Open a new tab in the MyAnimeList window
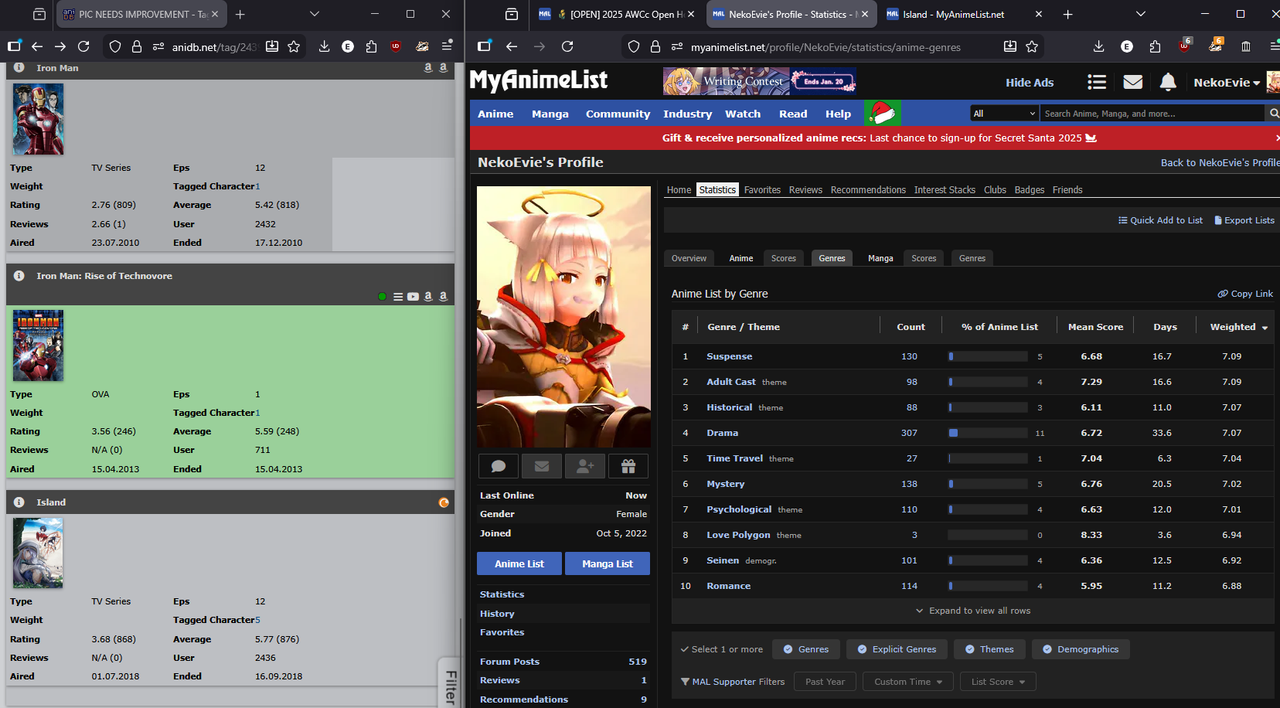Viewport: 1280px width, 708px height. coord(1068,14)
